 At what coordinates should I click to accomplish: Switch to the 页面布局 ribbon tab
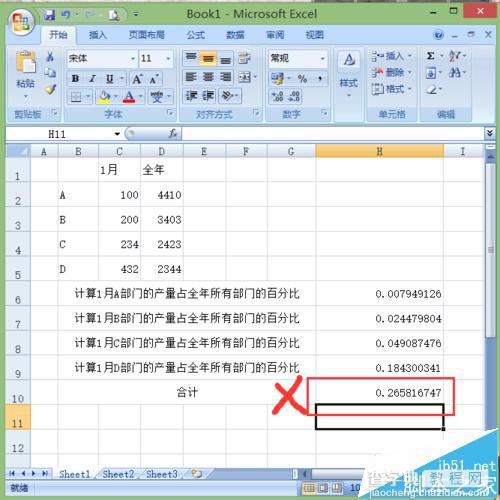tap(147, 35)
